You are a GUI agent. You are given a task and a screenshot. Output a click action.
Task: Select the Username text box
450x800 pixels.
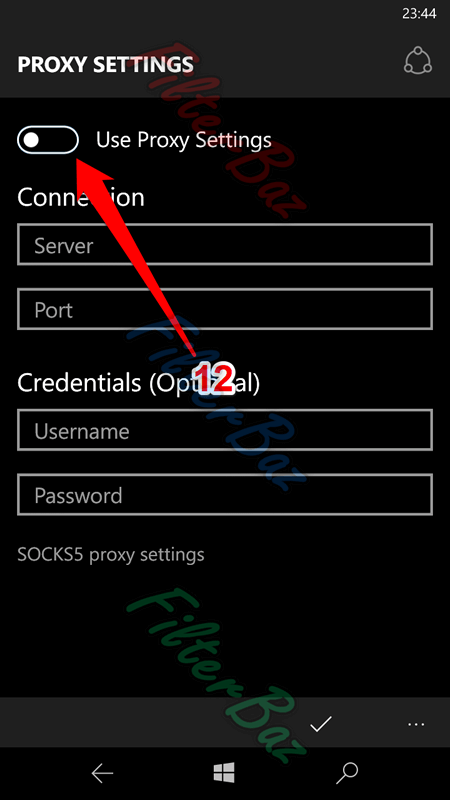pos(225,430)
